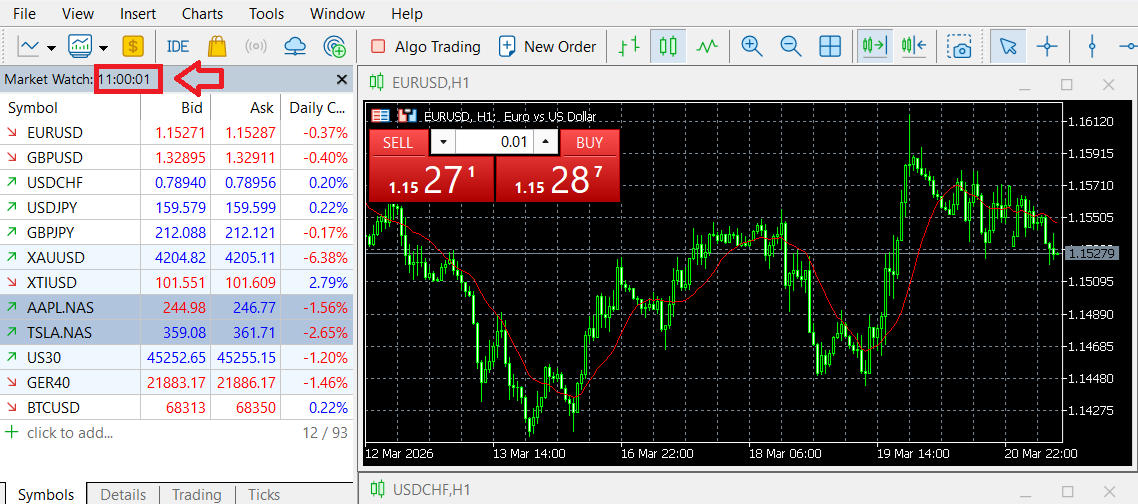
Task: Open the Window menu
Action: 338,13
